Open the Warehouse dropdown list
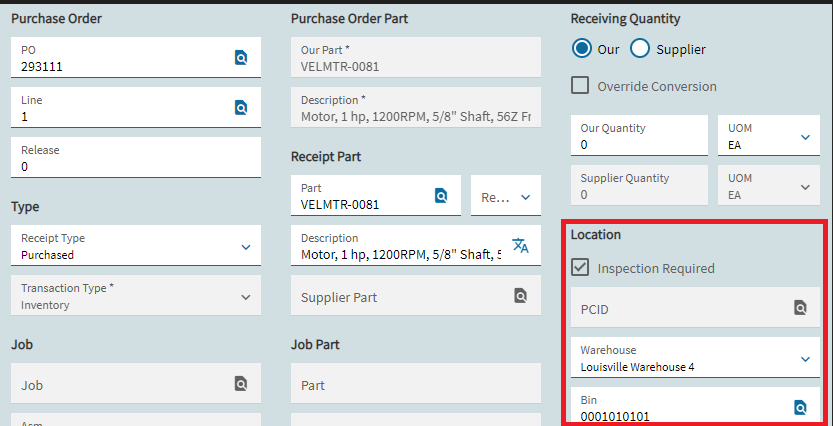The image size is (833, 426). [806, 358]
